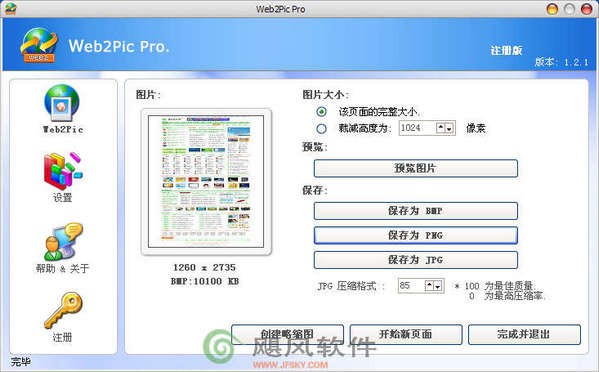Click 保存为 JPG button
The width and height of the screenshot is (599, 372).
(416, 260)
